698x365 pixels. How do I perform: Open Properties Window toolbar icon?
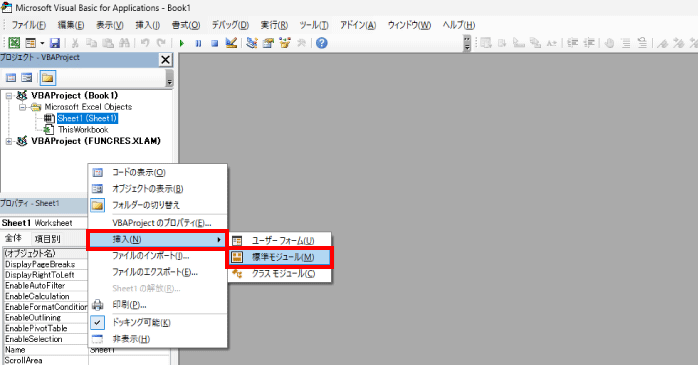[268, 43]
